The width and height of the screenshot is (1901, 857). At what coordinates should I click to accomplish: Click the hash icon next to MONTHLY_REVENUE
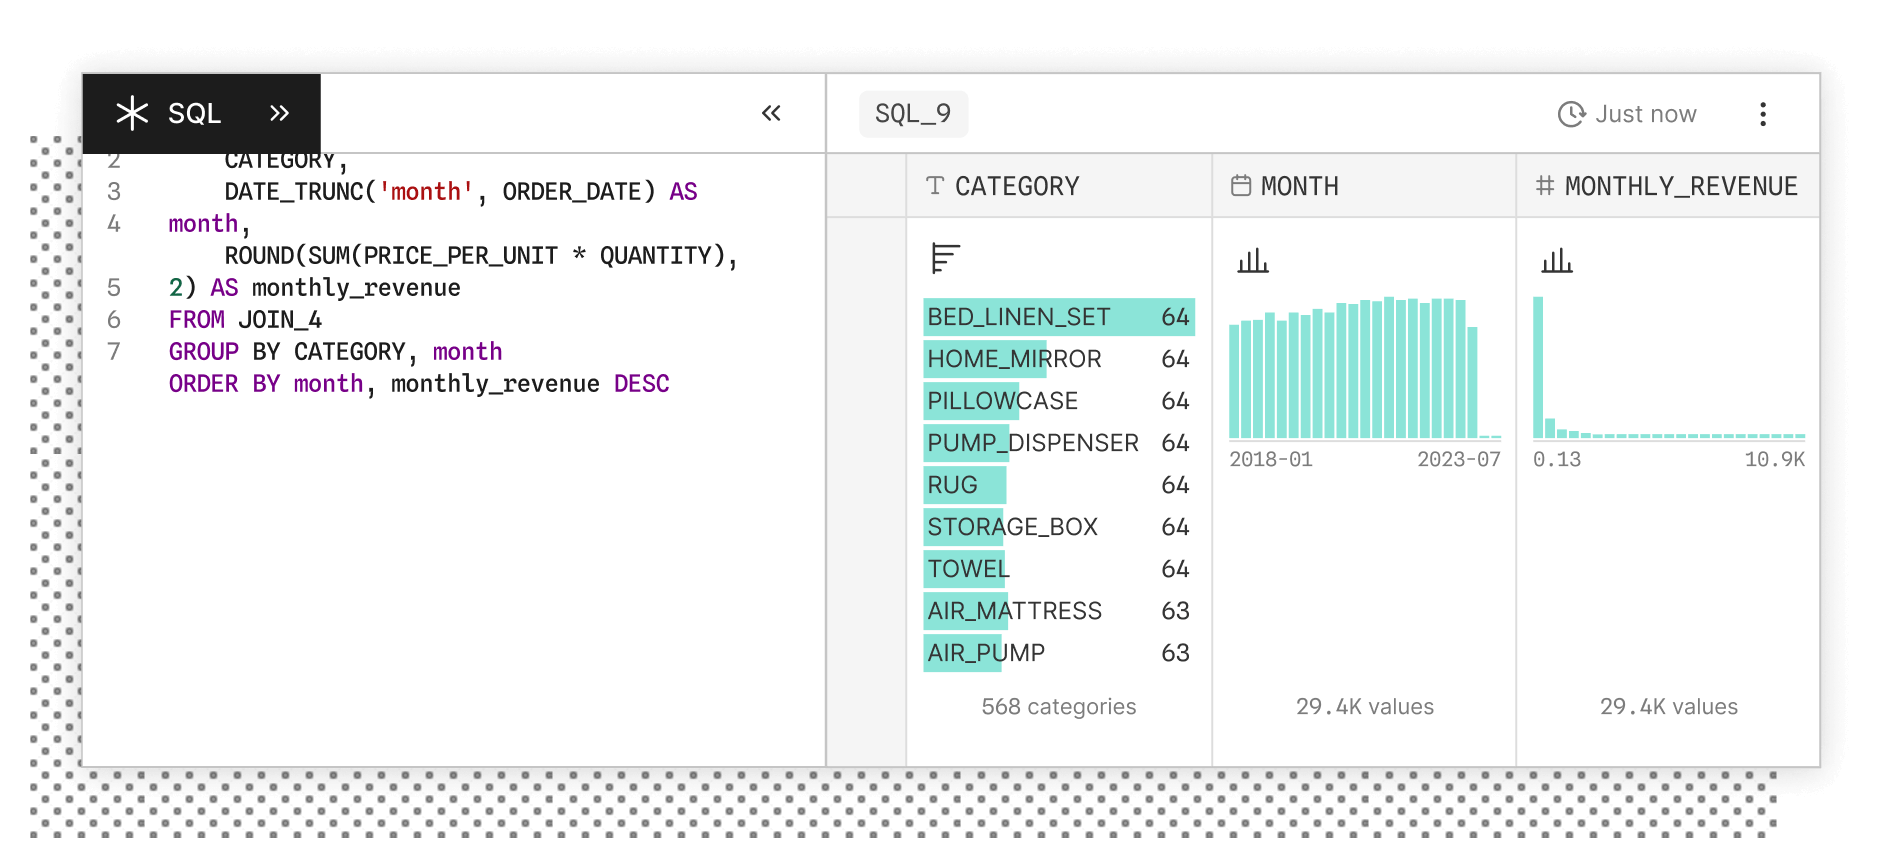[1545, 186]
